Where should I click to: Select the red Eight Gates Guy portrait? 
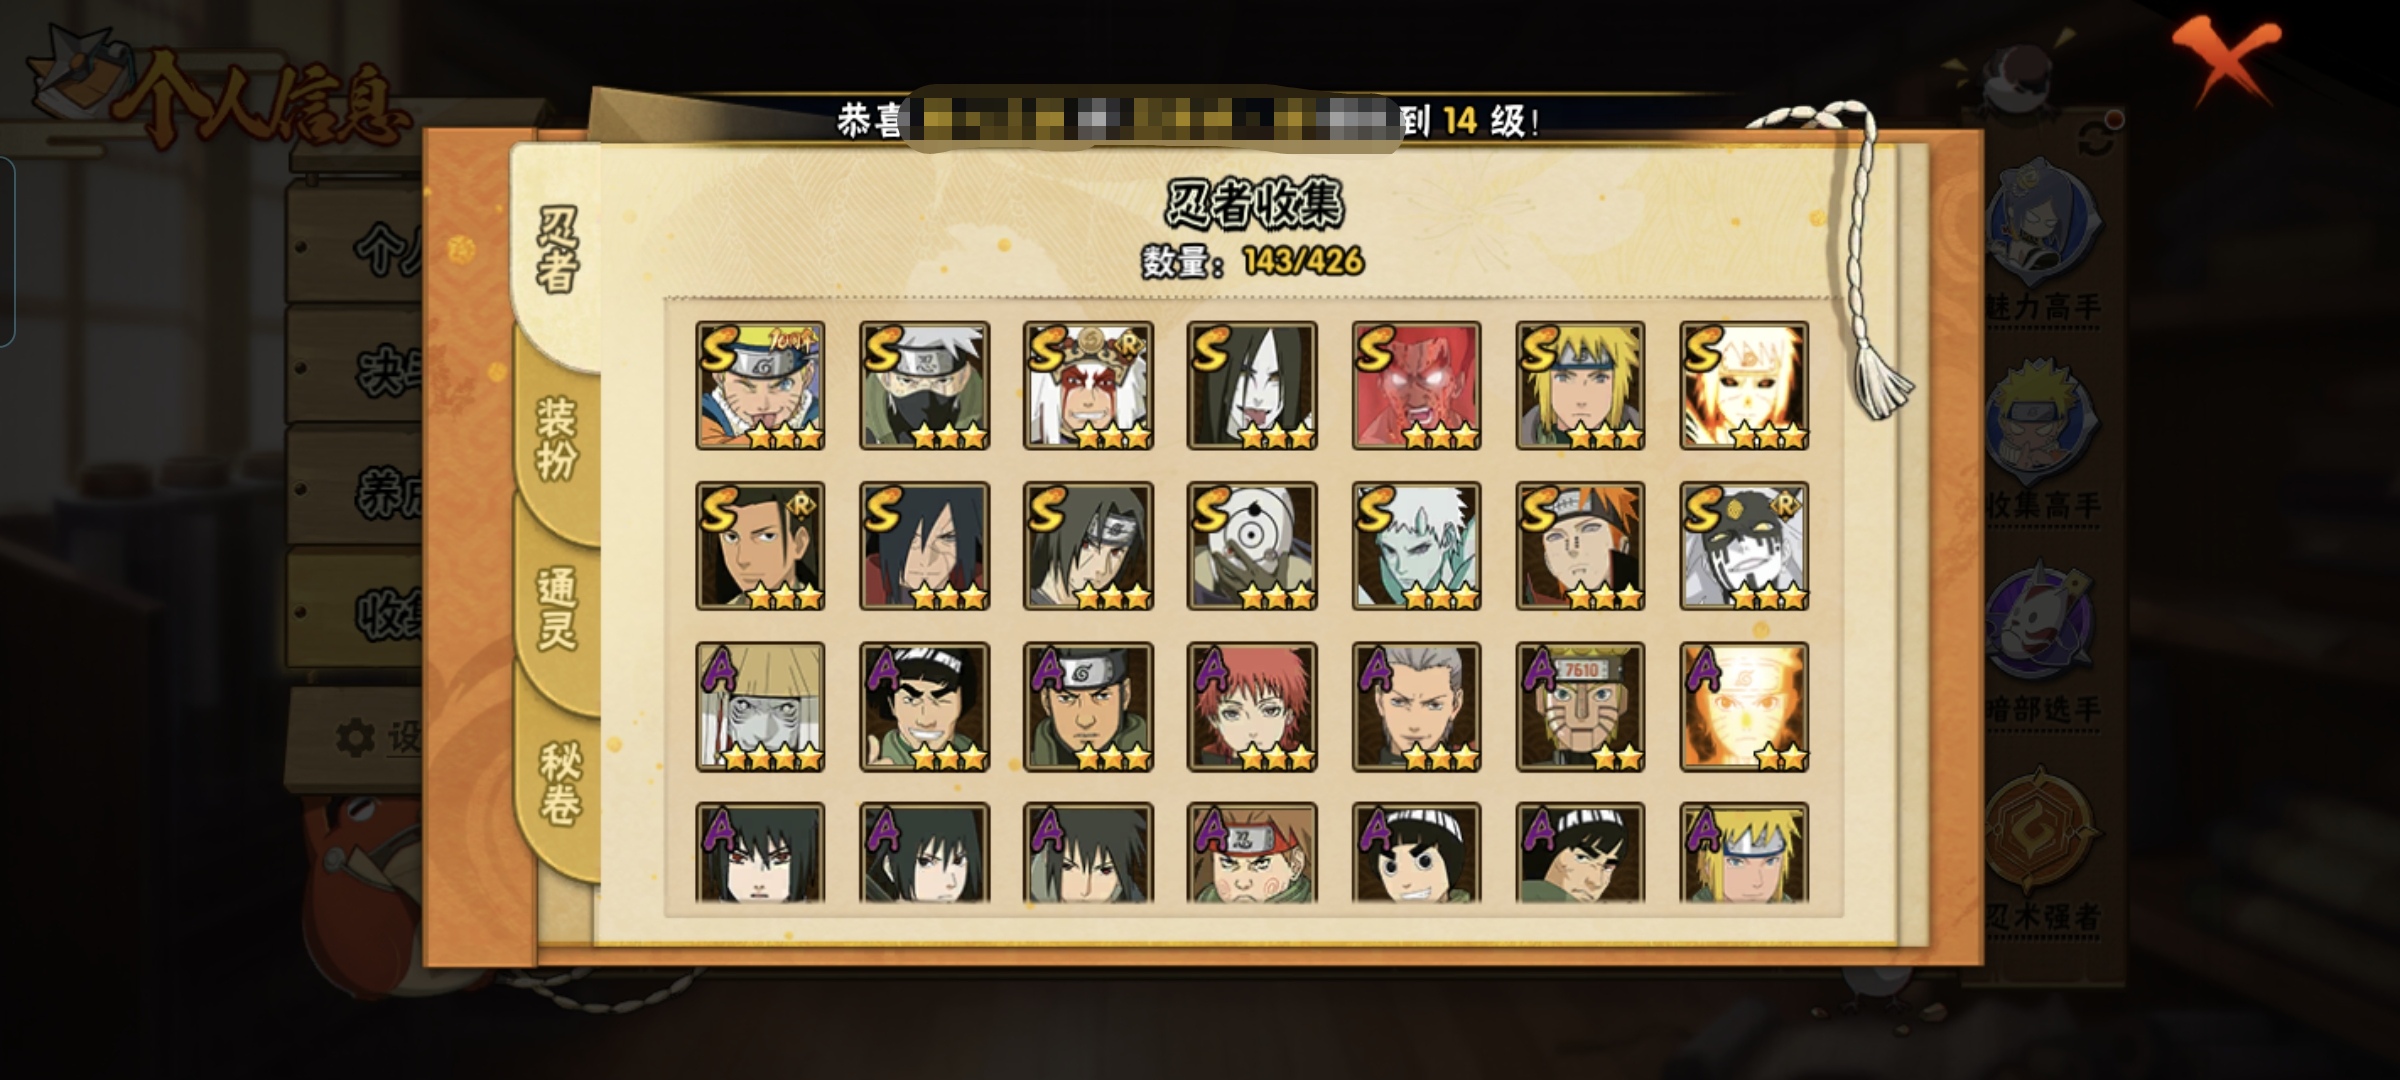click(x=1416, y=386)
